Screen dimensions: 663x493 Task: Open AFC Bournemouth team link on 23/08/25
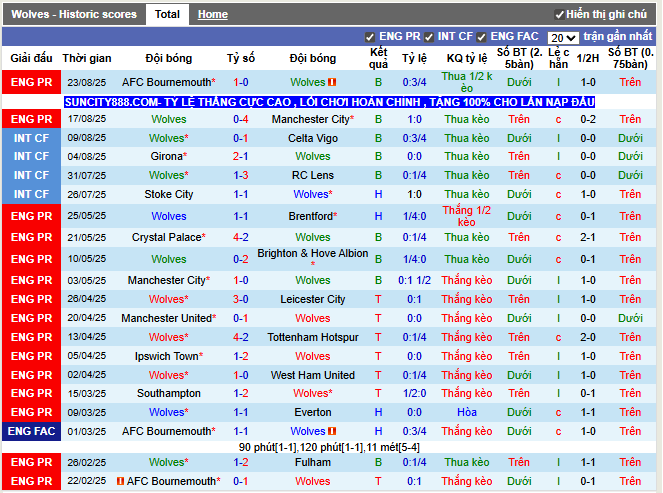coord(167,82)
